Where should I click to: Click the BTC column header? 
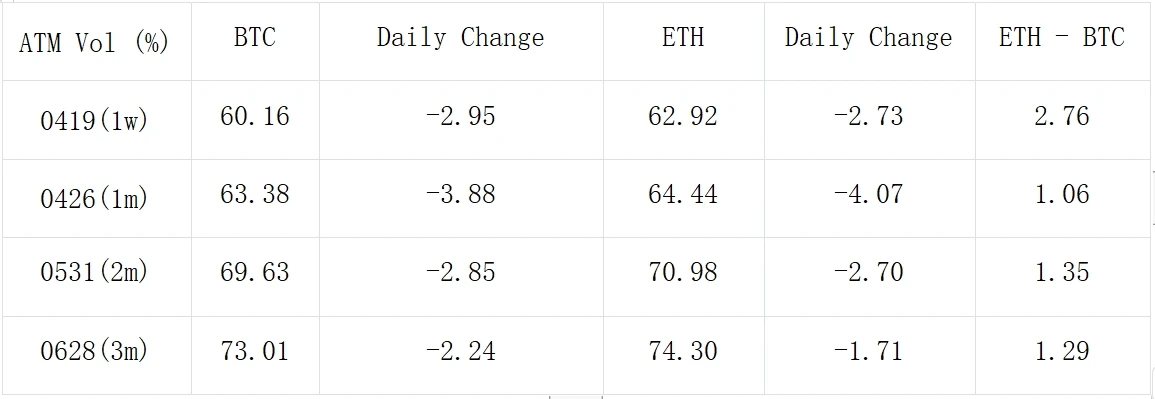coord(255,41)
